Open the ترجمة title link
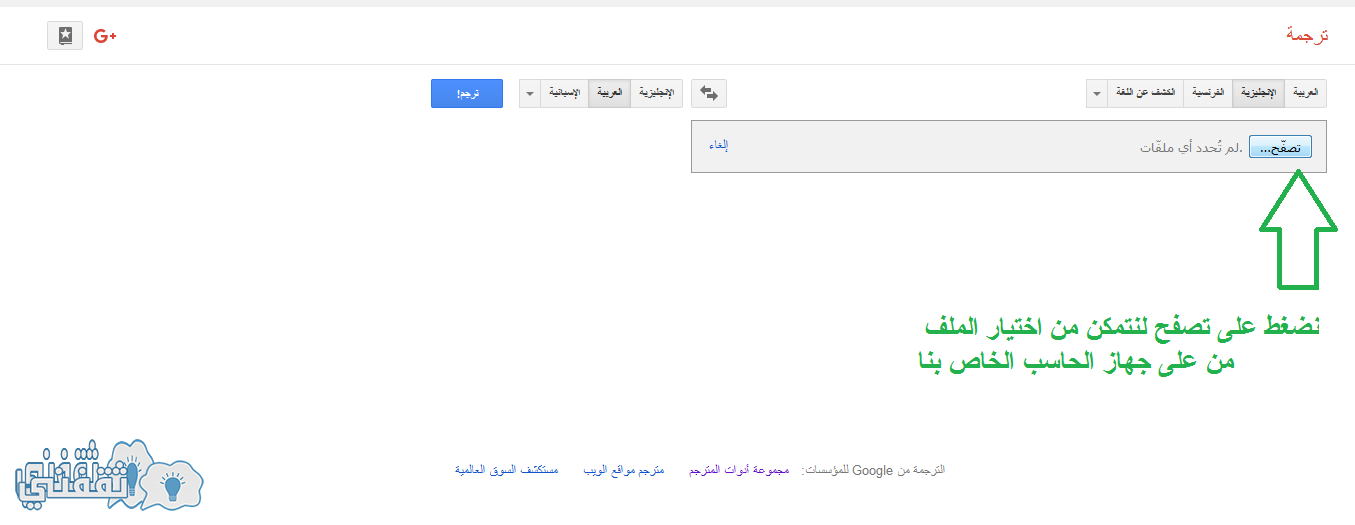This screenshot has width=1355, height=525. coord(1307,35)
